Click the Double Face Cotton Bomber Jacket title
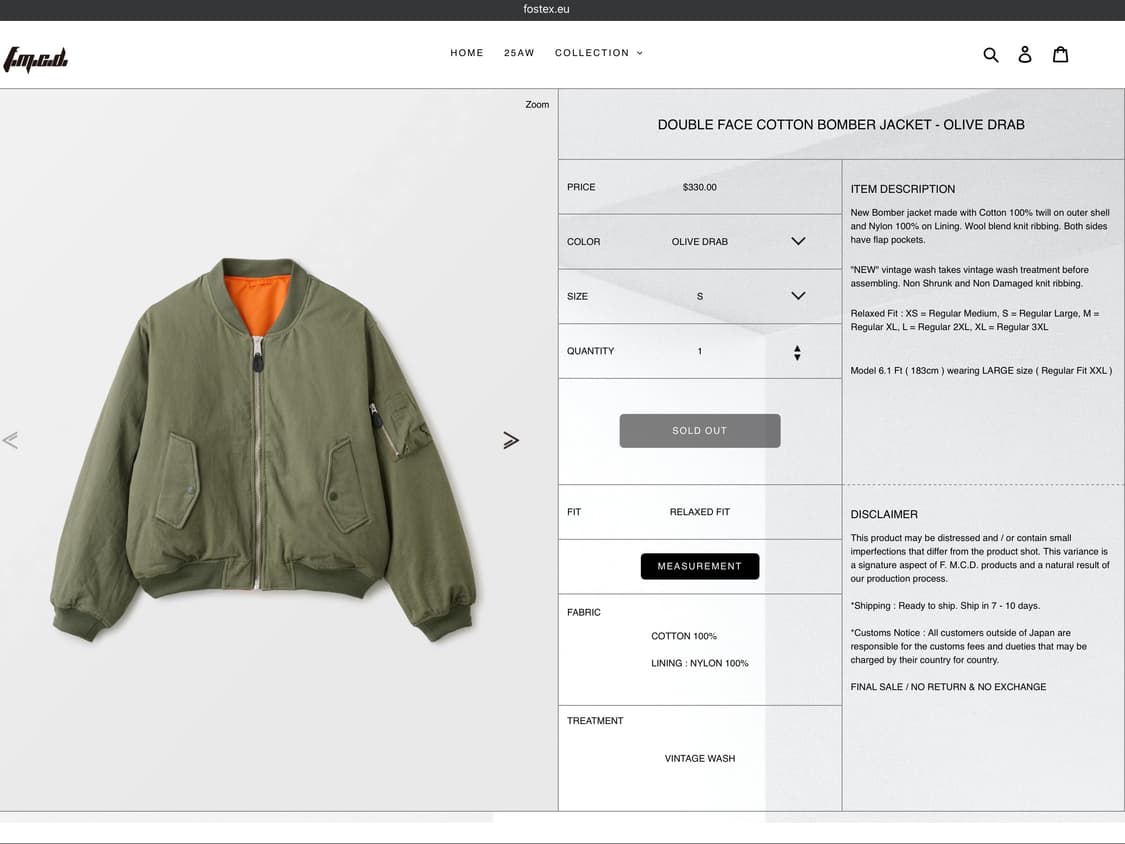Viewport: 1125px width, 844px height. click(840, 125)
